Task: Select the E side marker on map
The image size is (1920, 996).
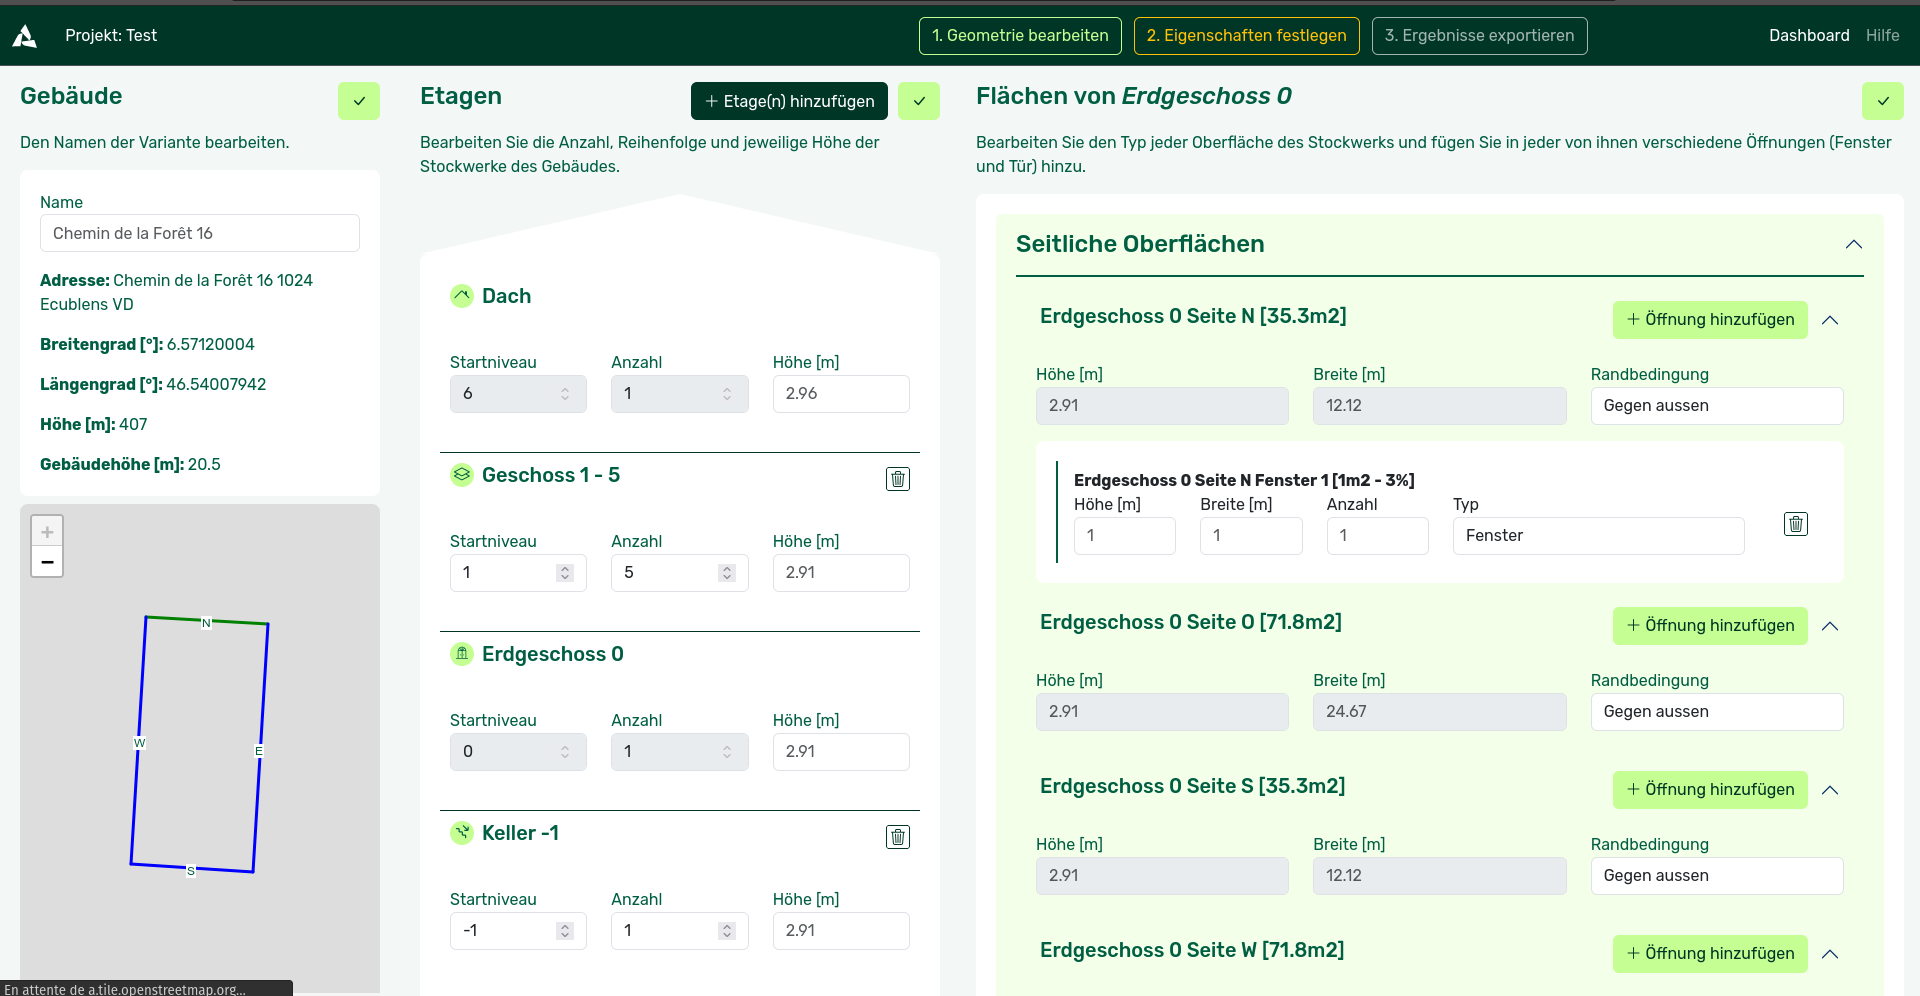Action: coord(259,751)
